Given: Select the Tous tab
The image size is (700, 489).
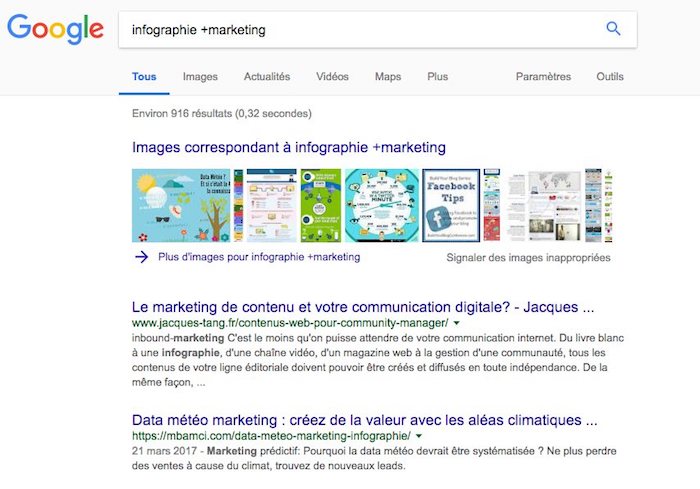Looking at the screenshot, I should tap(144, 76).
